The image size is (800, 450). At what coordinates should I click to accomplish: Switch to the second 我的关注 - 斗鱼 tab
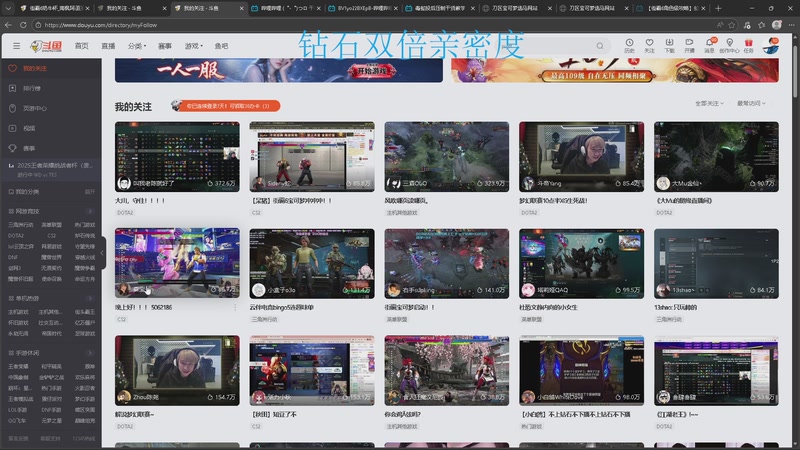tap(208, 8)
